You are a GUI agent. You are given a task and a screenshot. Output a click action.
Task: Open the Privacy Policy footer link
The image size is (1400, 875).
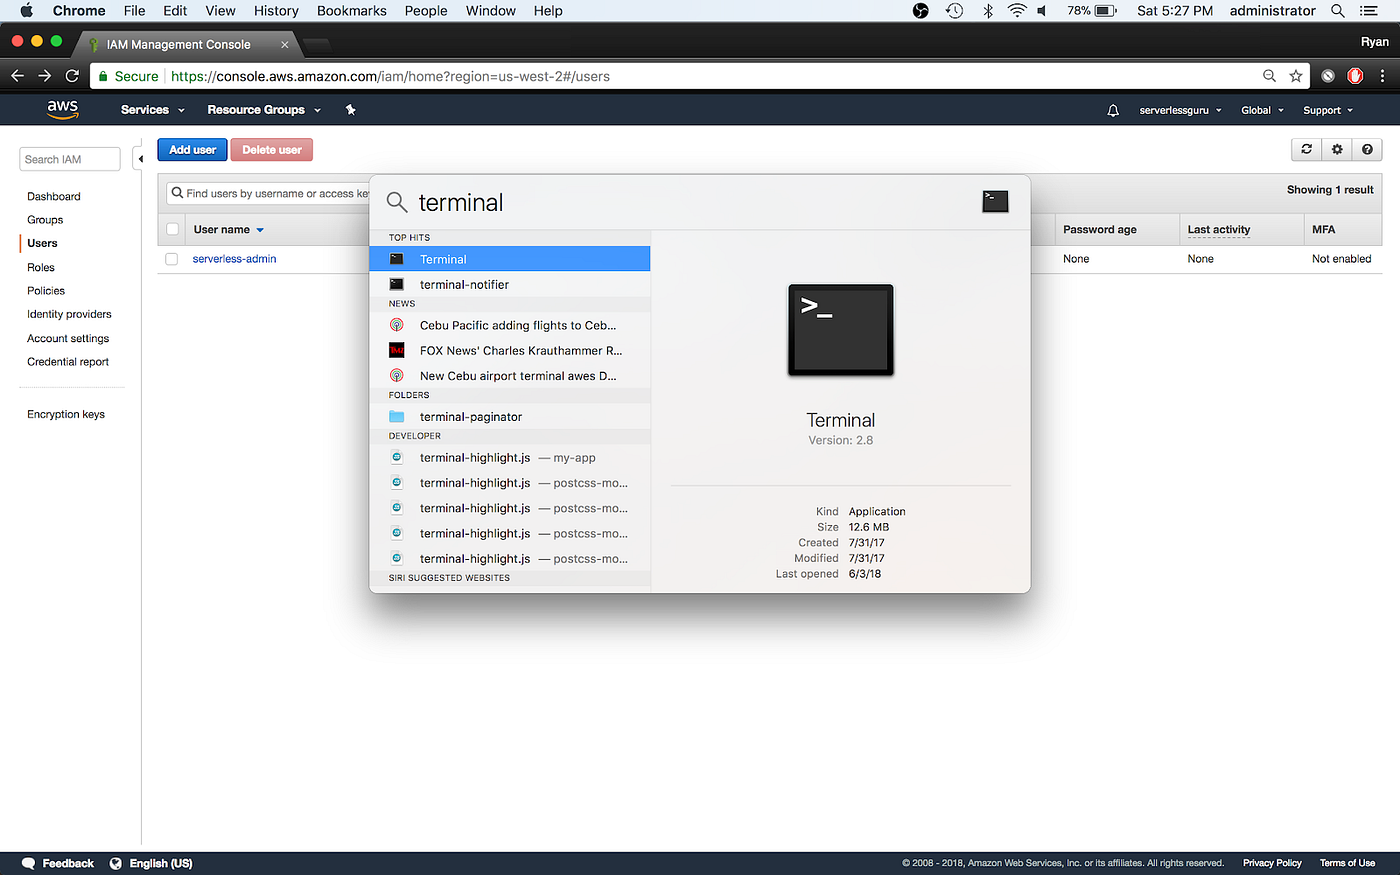(1272, 863)
